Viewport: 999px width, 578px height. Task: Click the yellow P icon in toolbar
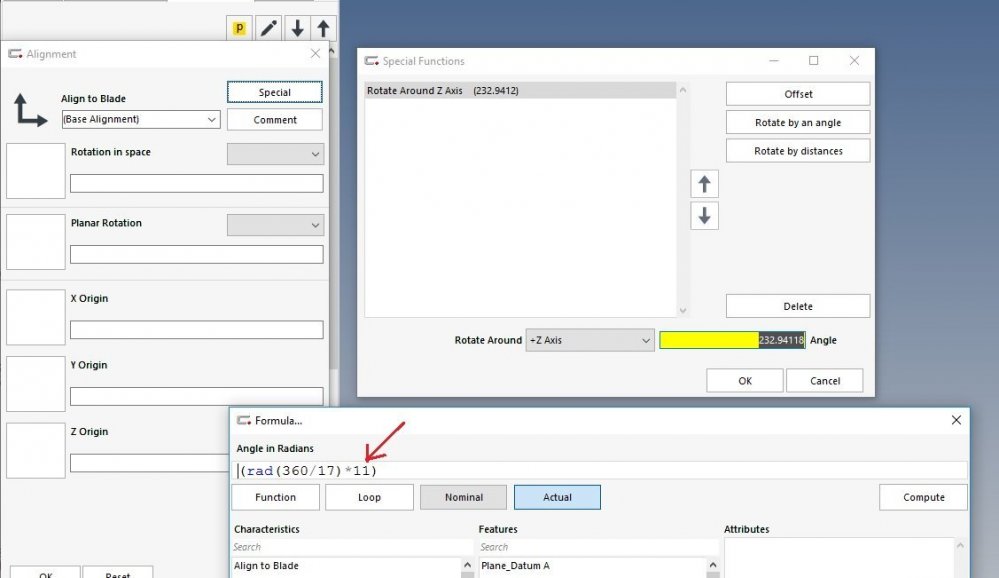pyautogui.click(x=240, y=28)
